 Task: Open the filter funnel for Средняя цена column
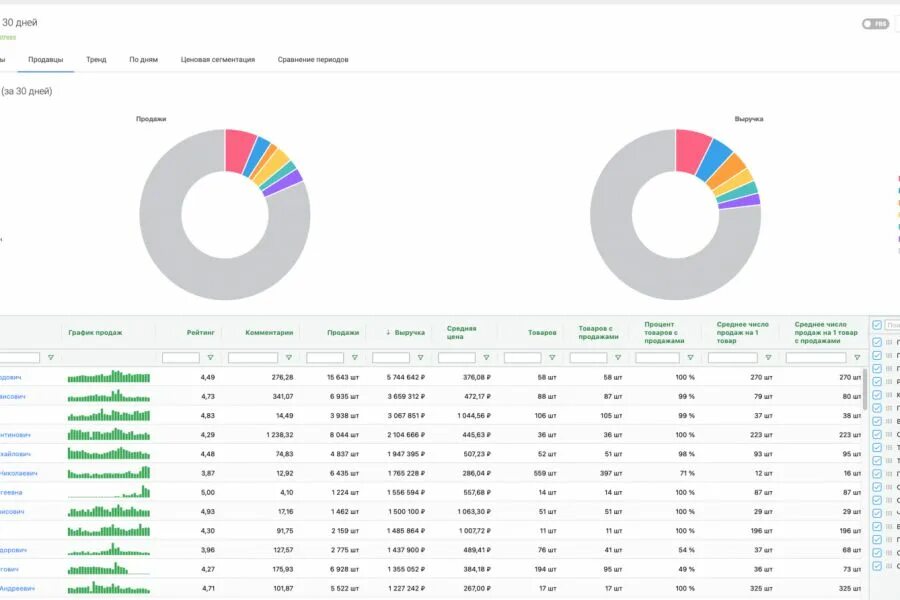point(486,358)
